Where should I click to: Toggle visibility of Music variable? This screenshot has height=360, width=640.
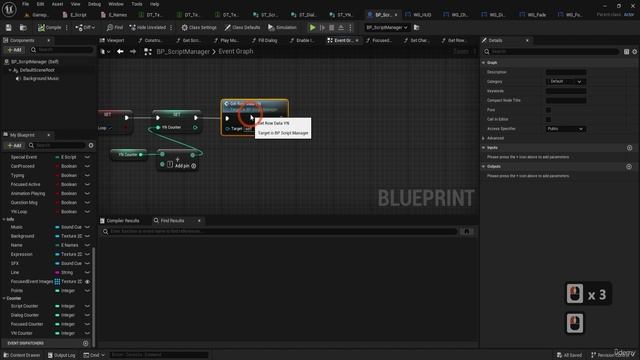[87, 227]
